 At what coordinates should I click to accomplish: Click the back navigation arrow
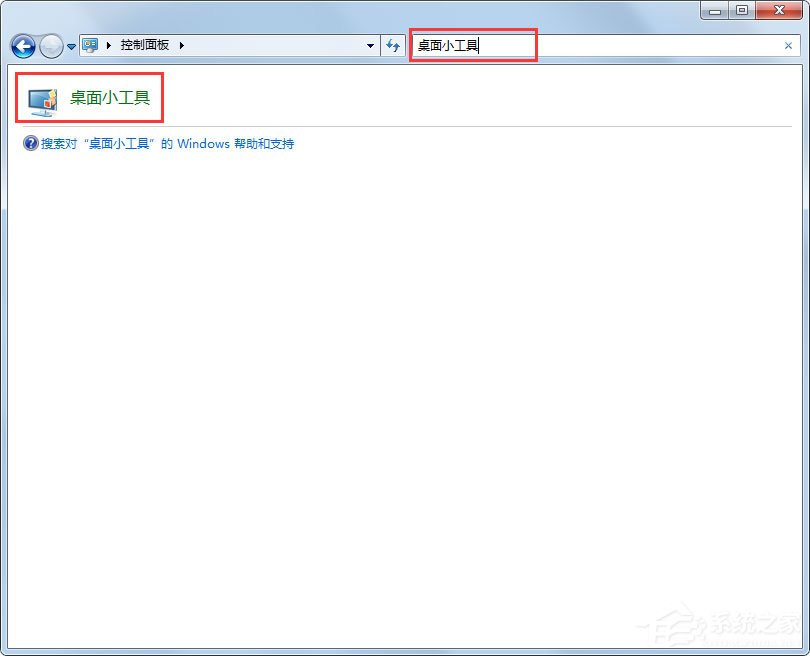tap(23, 45)
